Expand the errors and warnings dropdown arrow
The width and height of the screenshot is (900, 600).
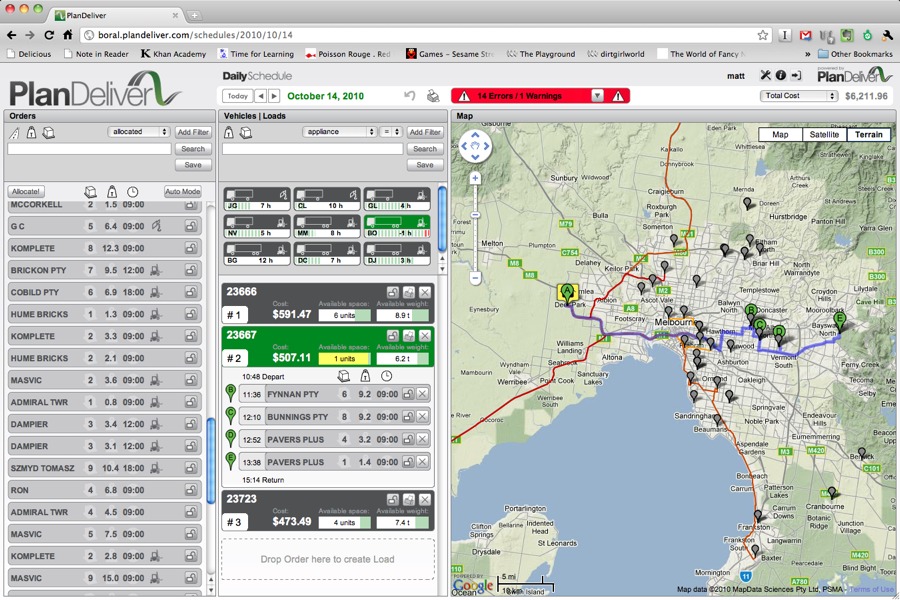[598, 96]
